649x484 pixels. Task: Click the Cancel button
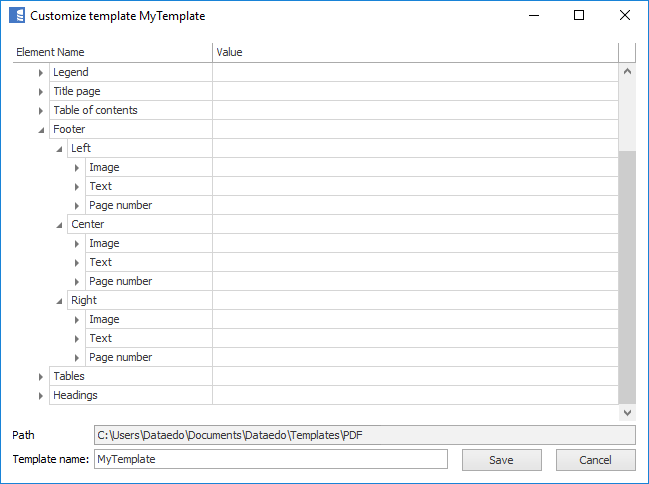click(x=595, y=460)
